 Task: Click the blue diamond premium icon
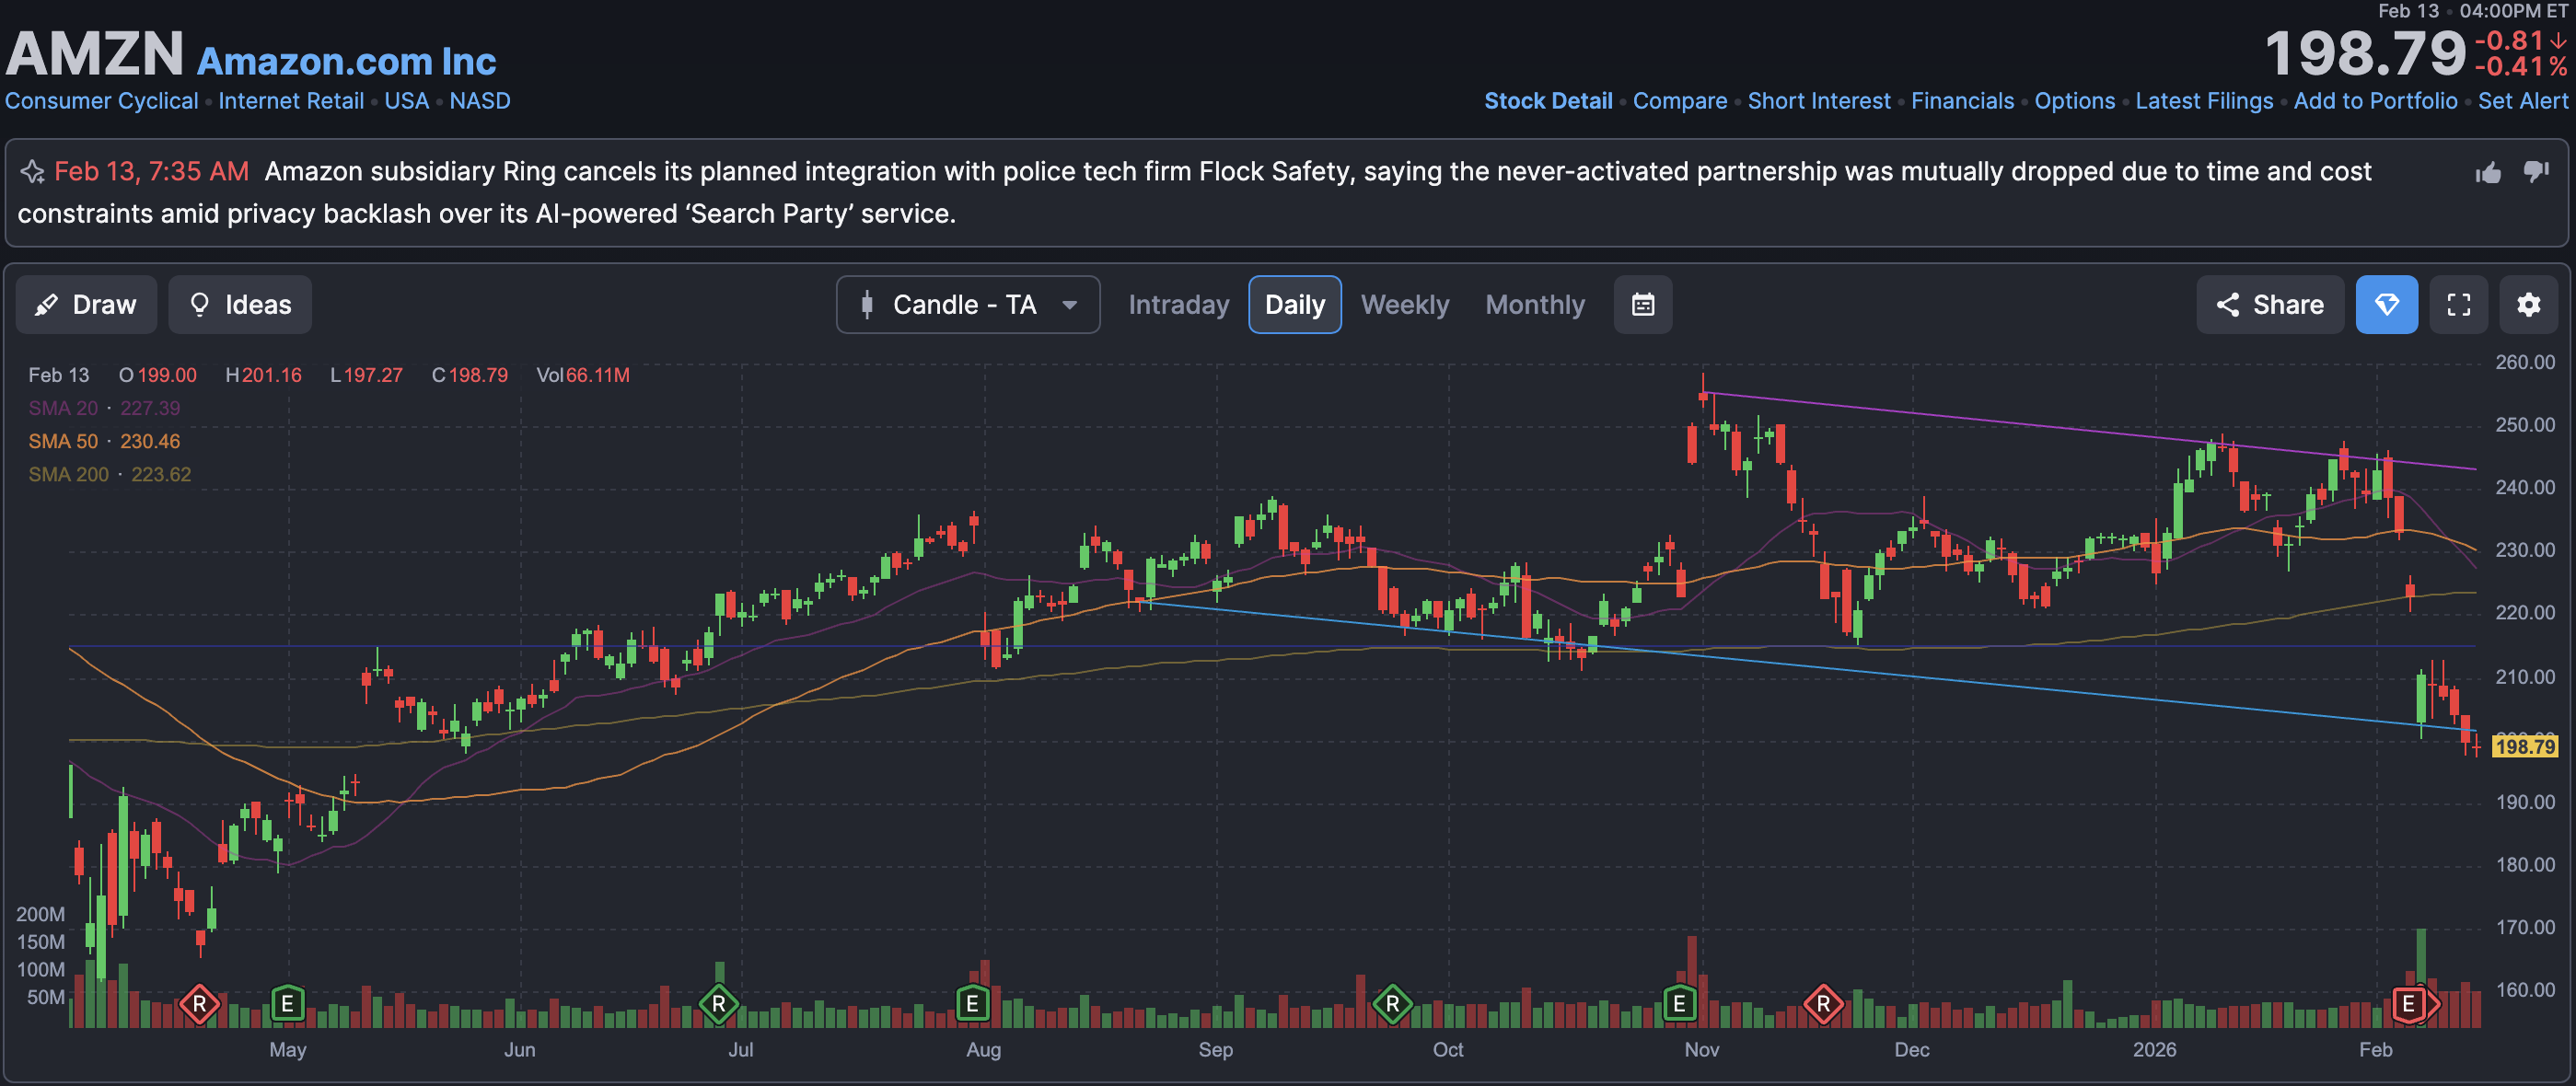(2386, 305)
